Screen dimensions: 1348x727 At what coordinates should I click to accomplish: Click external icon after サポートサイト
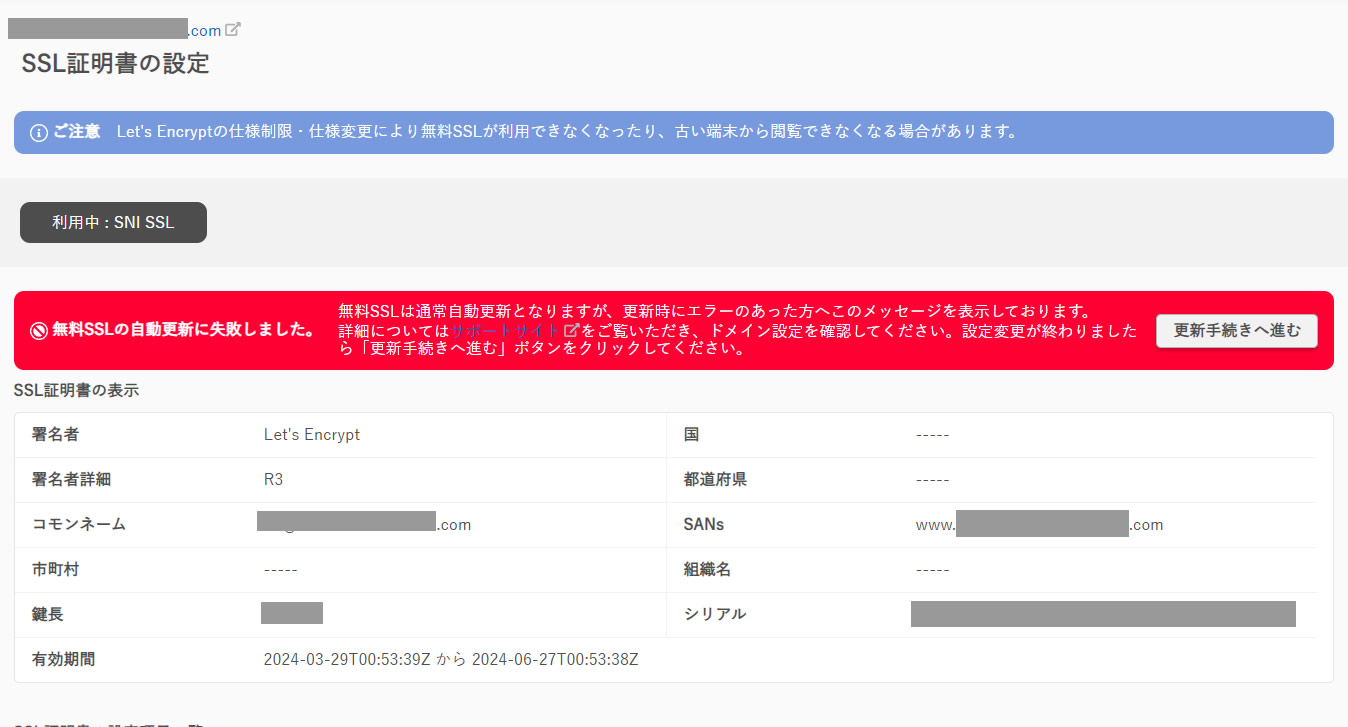572,330
